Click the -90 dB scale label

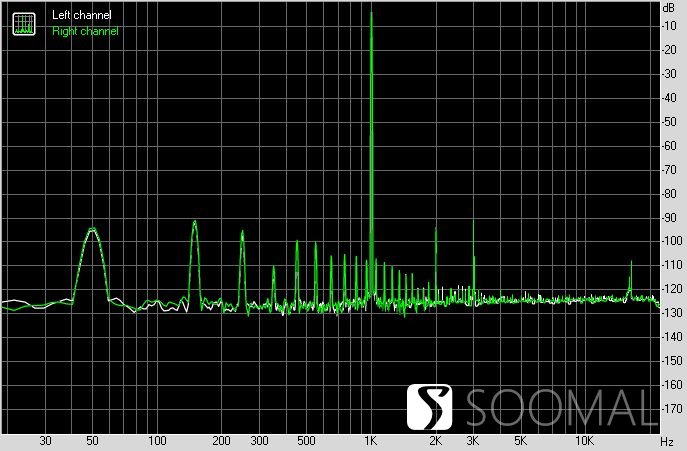[x=670, y=217]
